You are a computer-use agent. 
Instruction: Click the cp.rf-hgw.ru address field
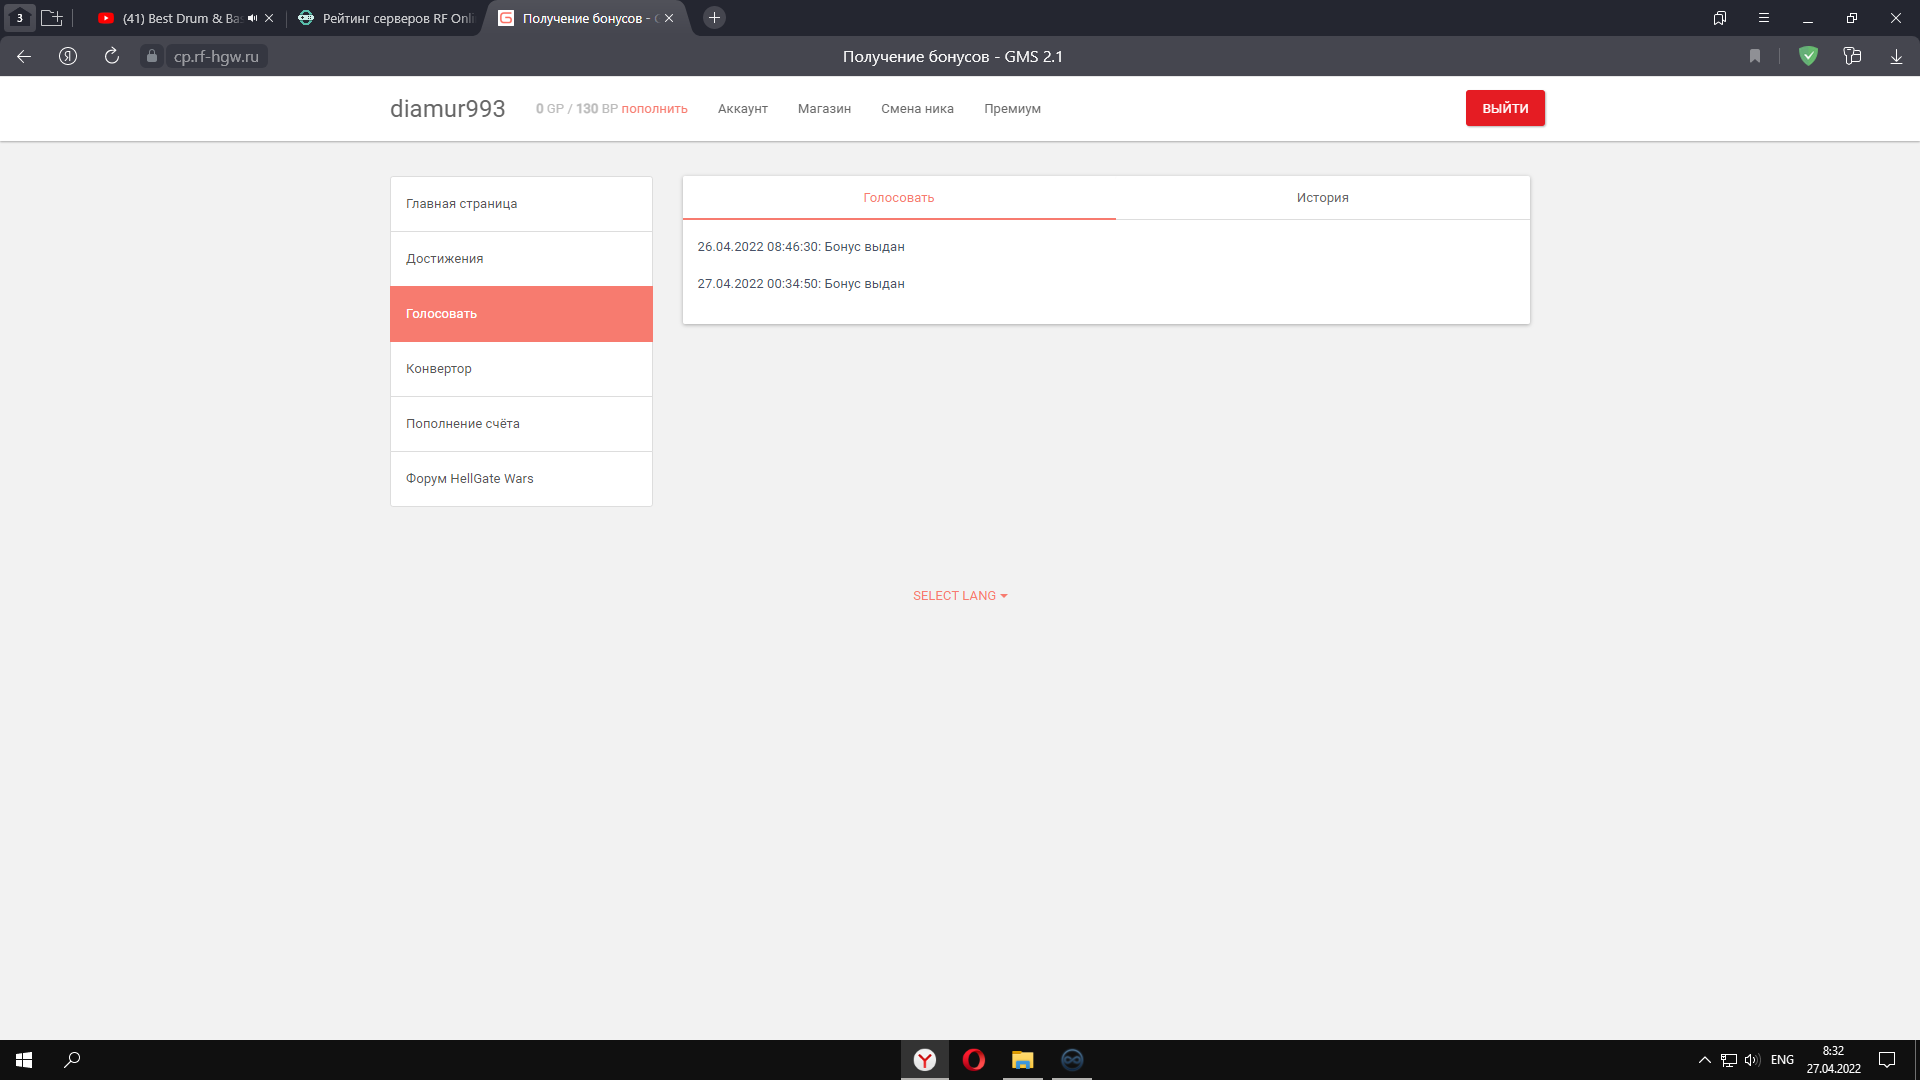216,56
